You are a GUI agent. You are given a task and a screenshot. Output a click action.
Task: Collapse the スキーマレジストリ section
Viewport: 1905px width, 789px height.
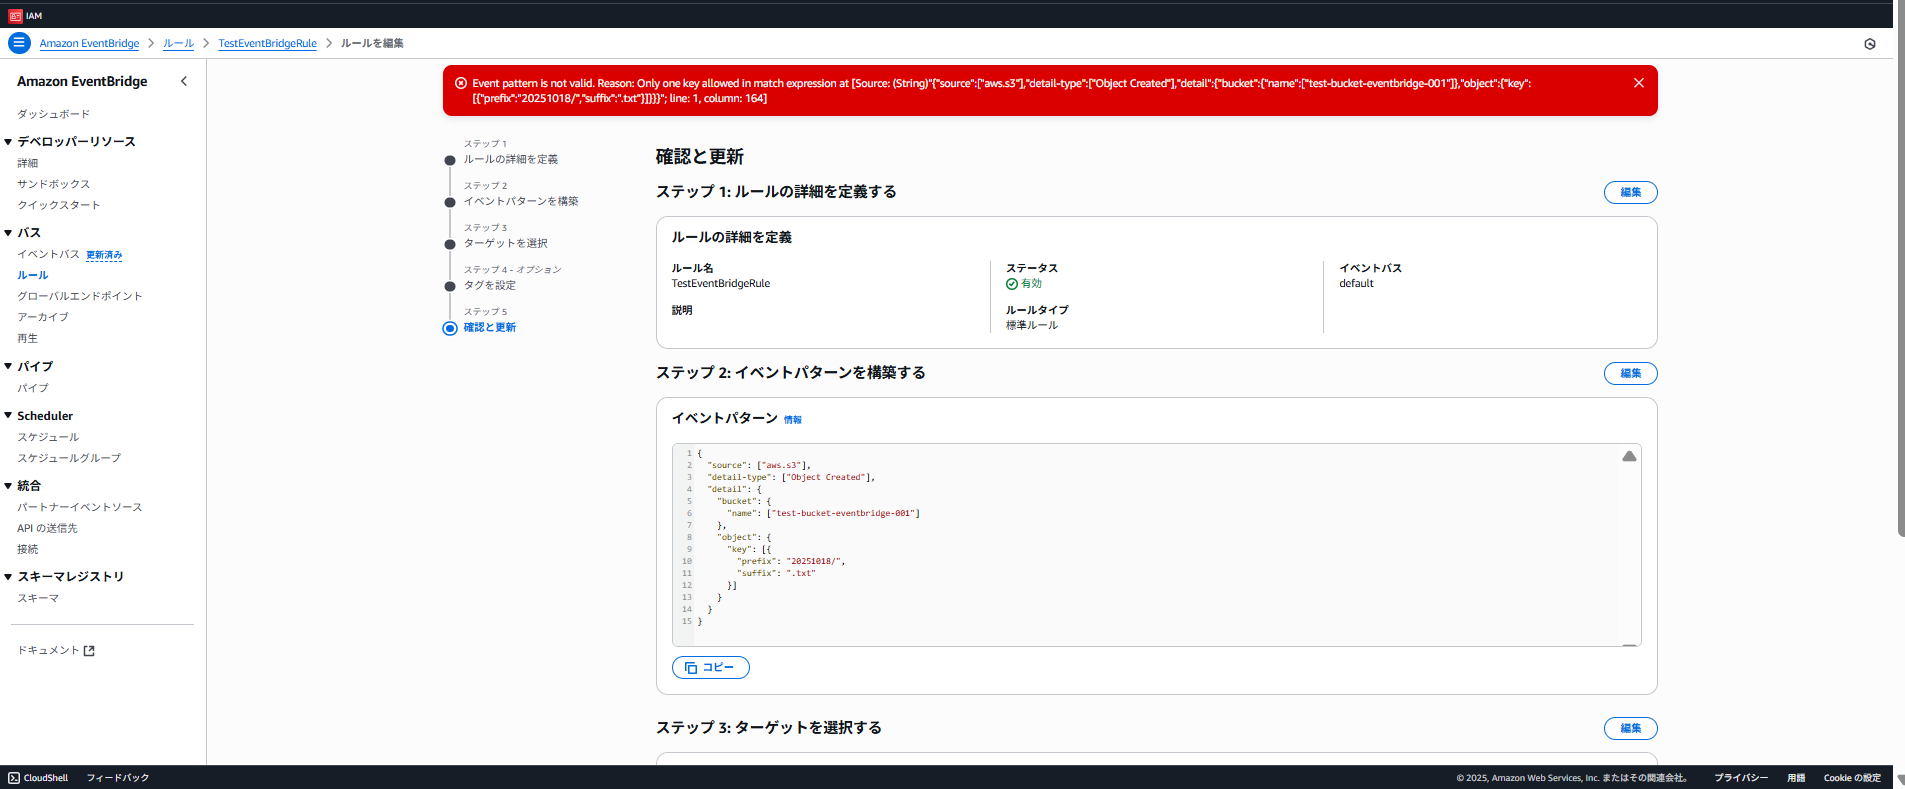point(8,577)
